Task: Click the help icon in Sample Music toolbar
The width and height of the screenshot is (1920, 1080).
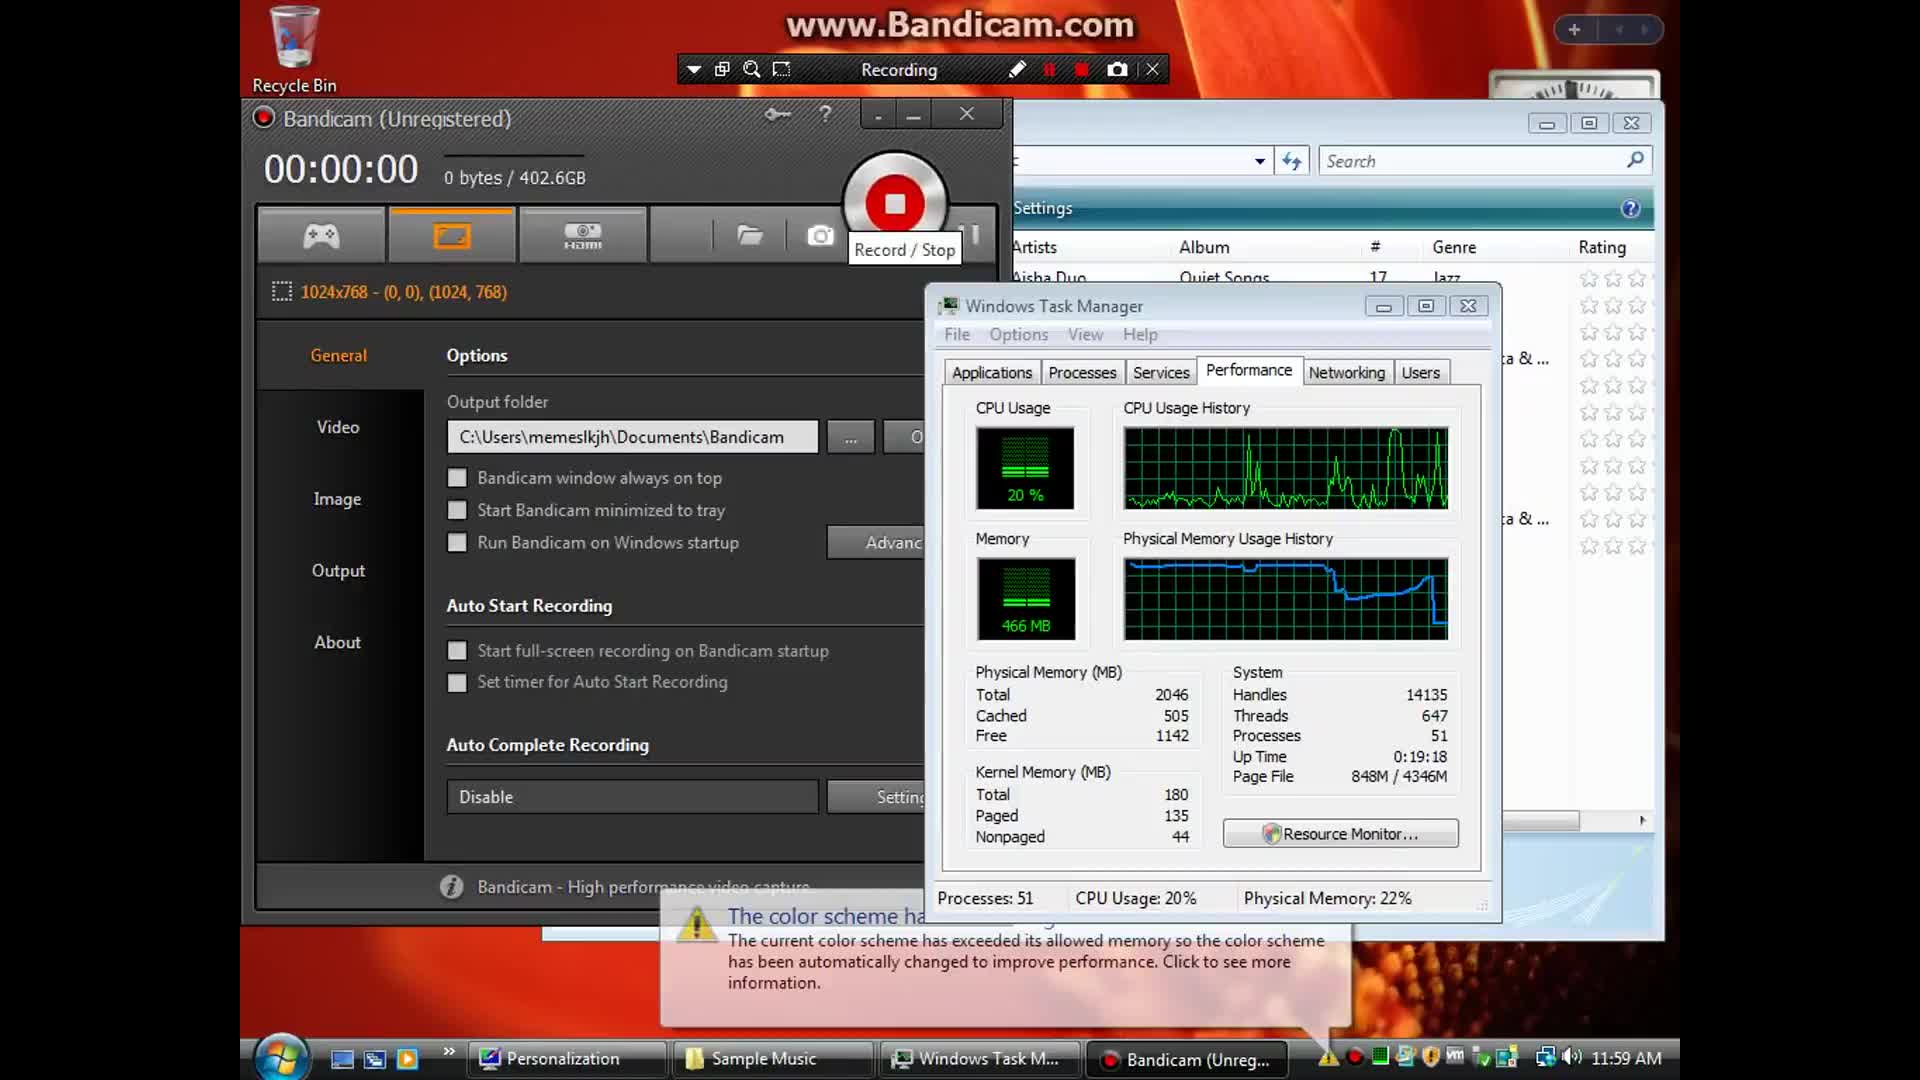Action: tap(1630, 208)
